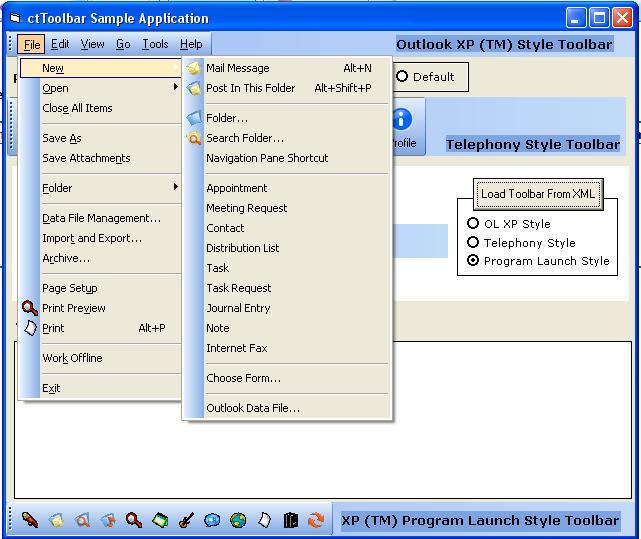This screenshot has width=641, height=539.
Task: Click the pen icon in bottom launch toolbar
Action: pos(30,520)
